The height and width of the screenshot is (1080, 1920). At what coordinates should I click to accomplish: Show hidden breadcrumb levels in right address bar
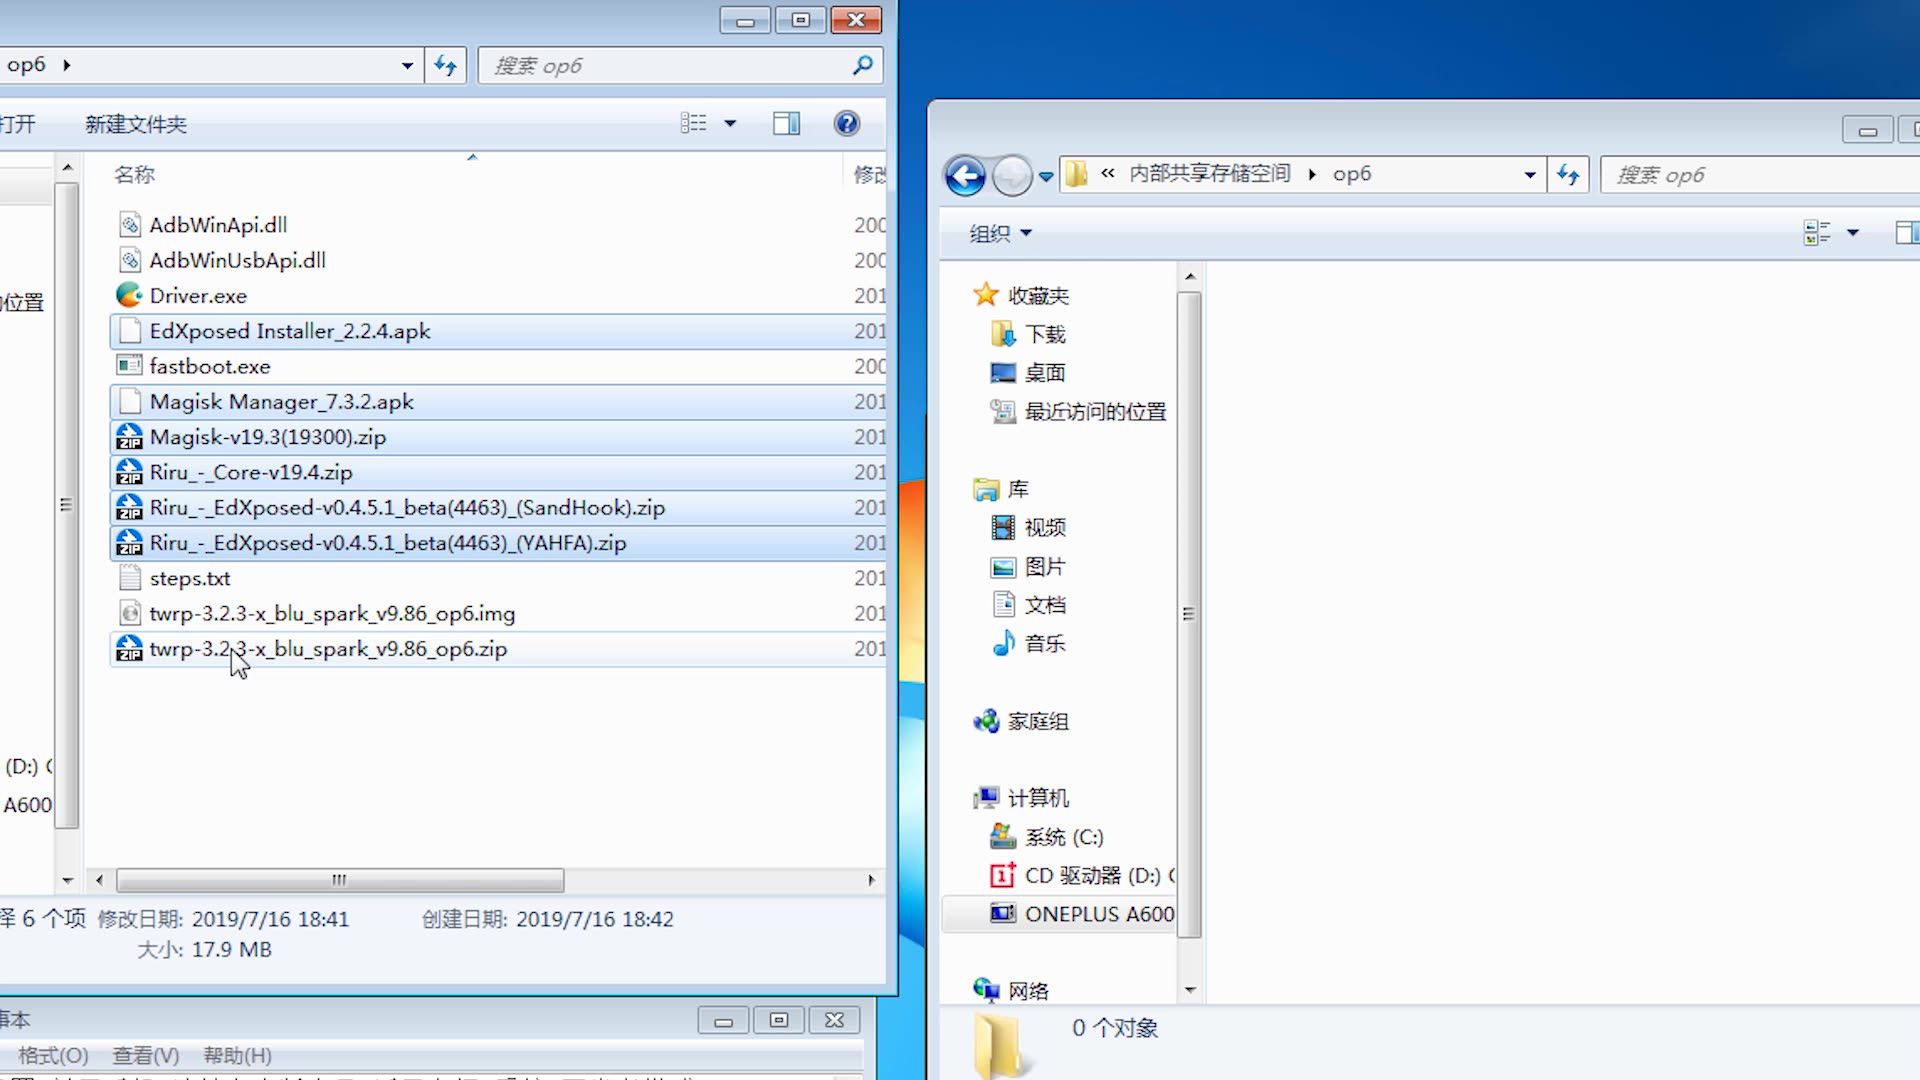pyautogui.click(x=1107, y=173)
